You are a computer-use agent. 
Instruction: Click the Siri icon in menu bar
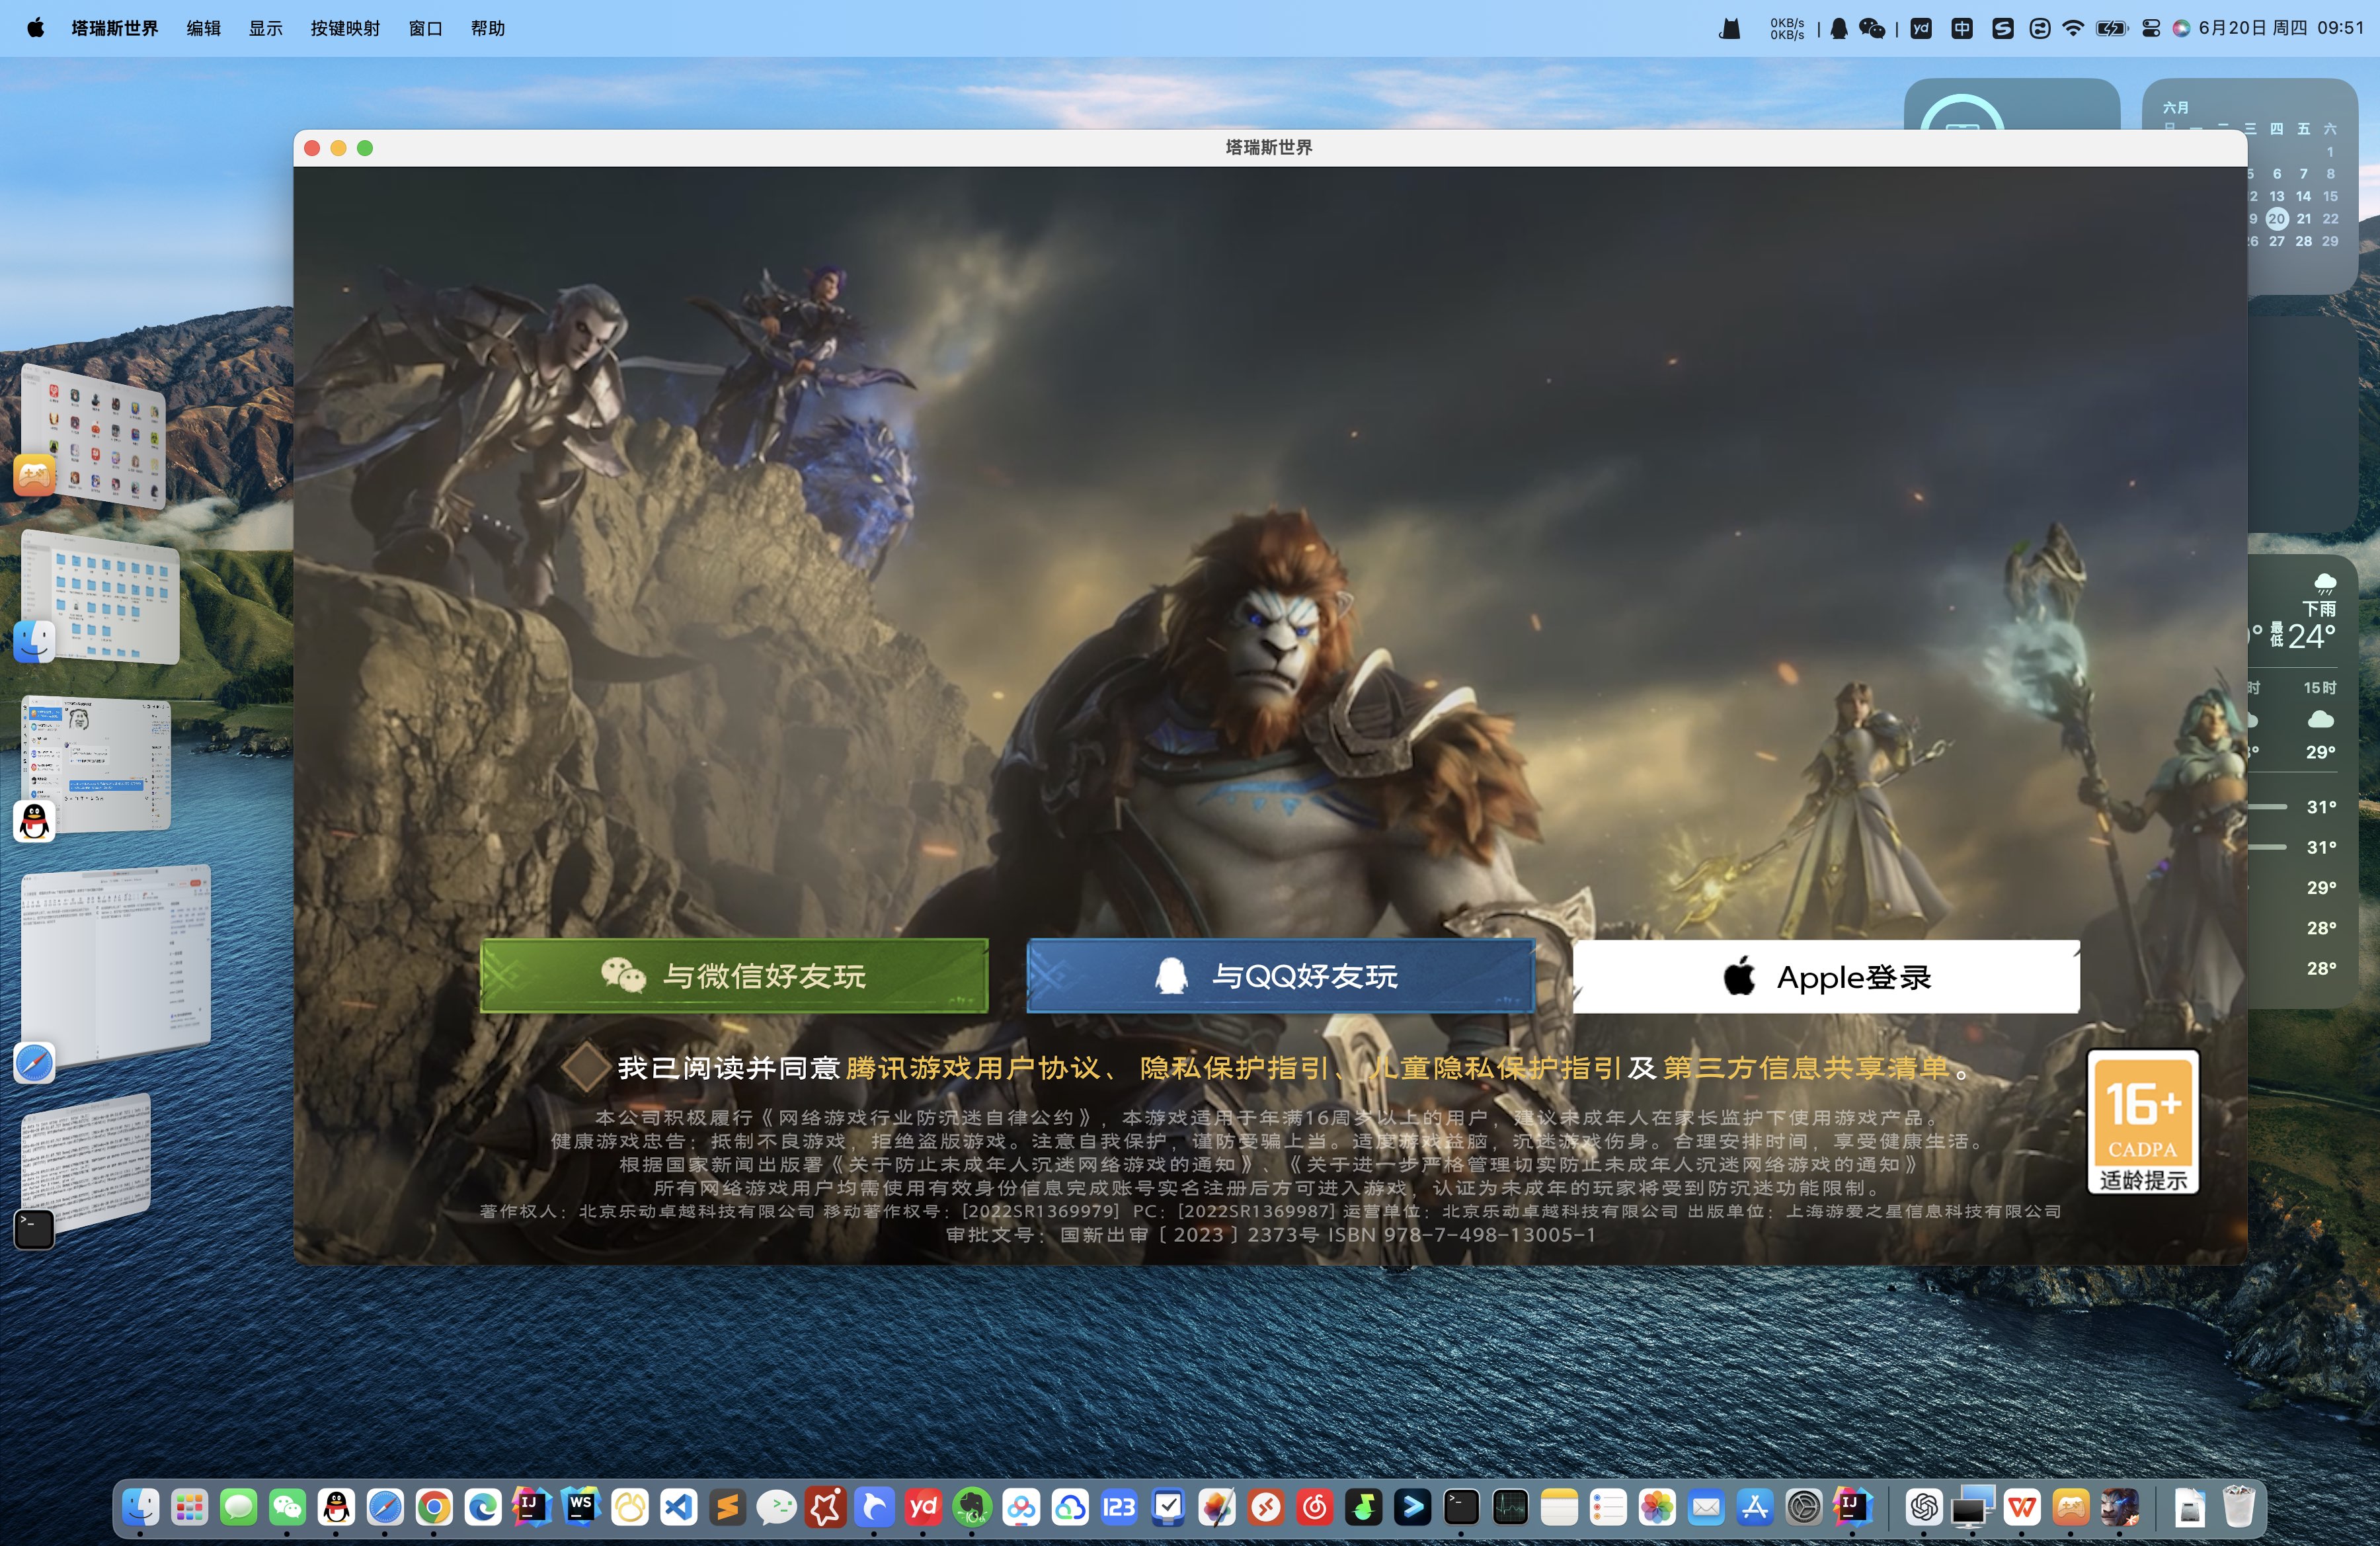click(2181, 28)
